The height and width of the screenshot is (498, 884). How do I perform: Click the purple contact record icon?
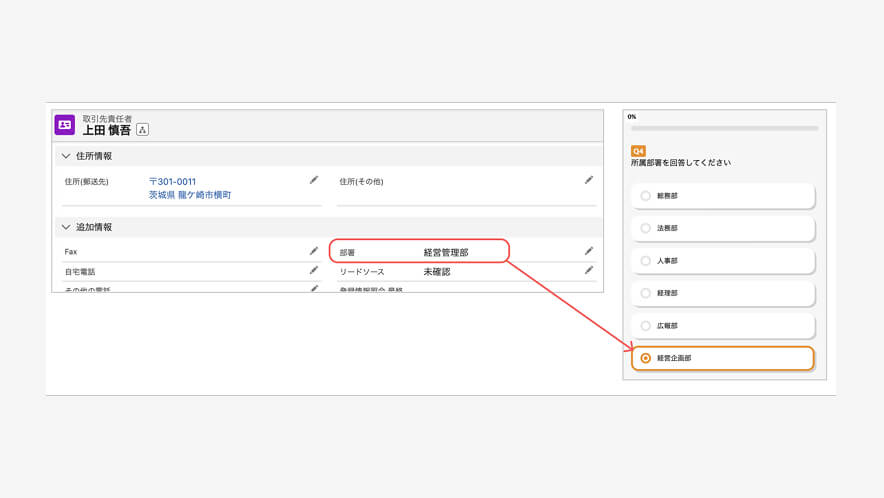pyautogui.click(x=65, y=125)
